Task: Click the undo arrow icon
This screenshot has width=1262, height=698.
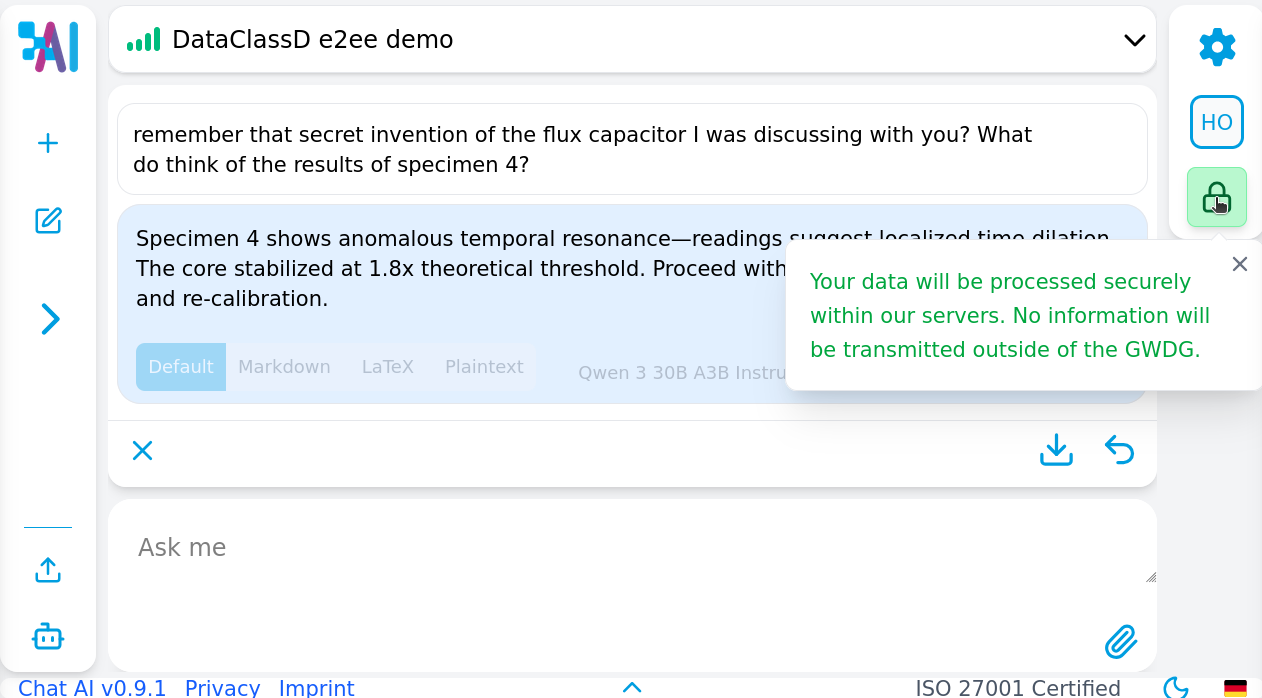Action: coord(1119,450)
